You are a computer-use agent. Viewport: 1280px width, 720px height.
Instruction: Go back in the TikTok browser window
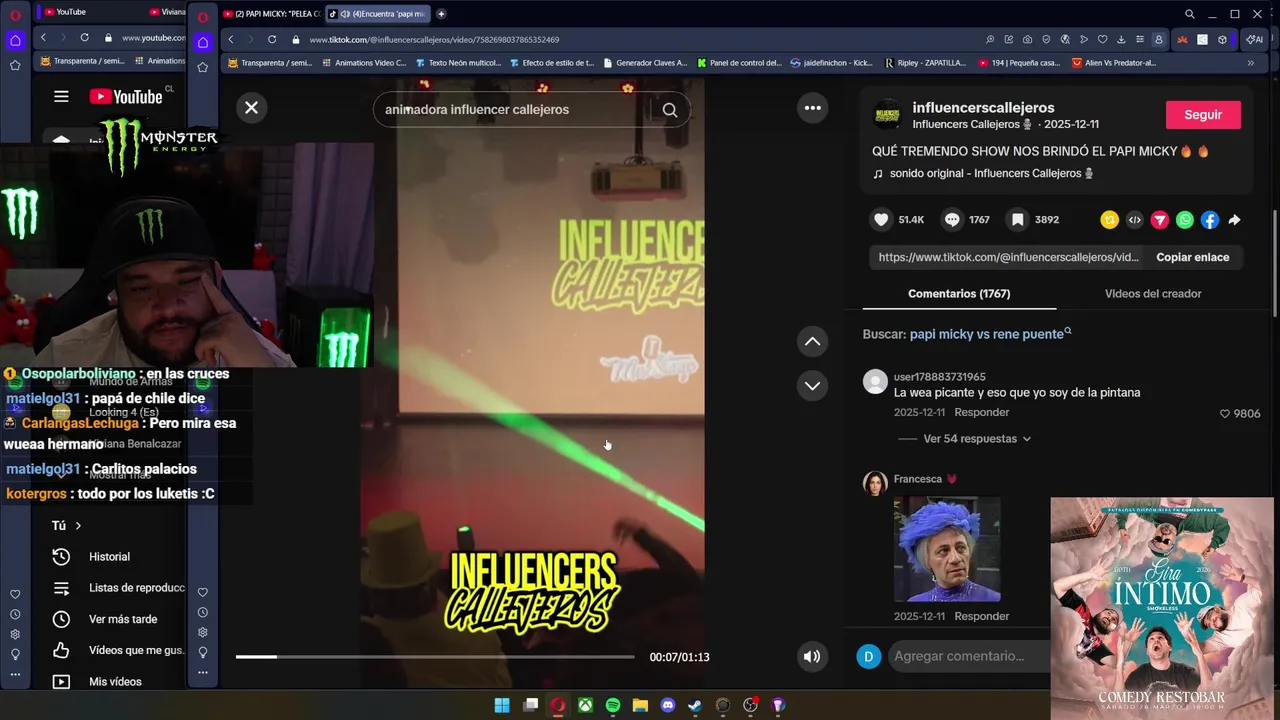[x=230, y=39]
